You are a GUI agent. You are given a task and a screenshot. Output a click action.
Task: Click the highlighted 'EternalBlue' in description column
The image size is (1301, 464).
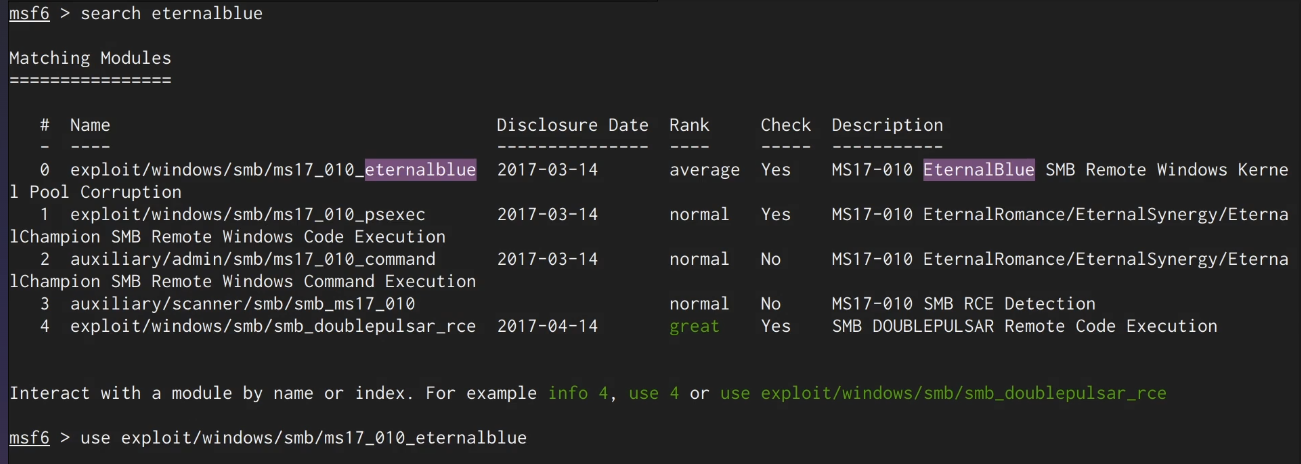click(x=978, y=170)
